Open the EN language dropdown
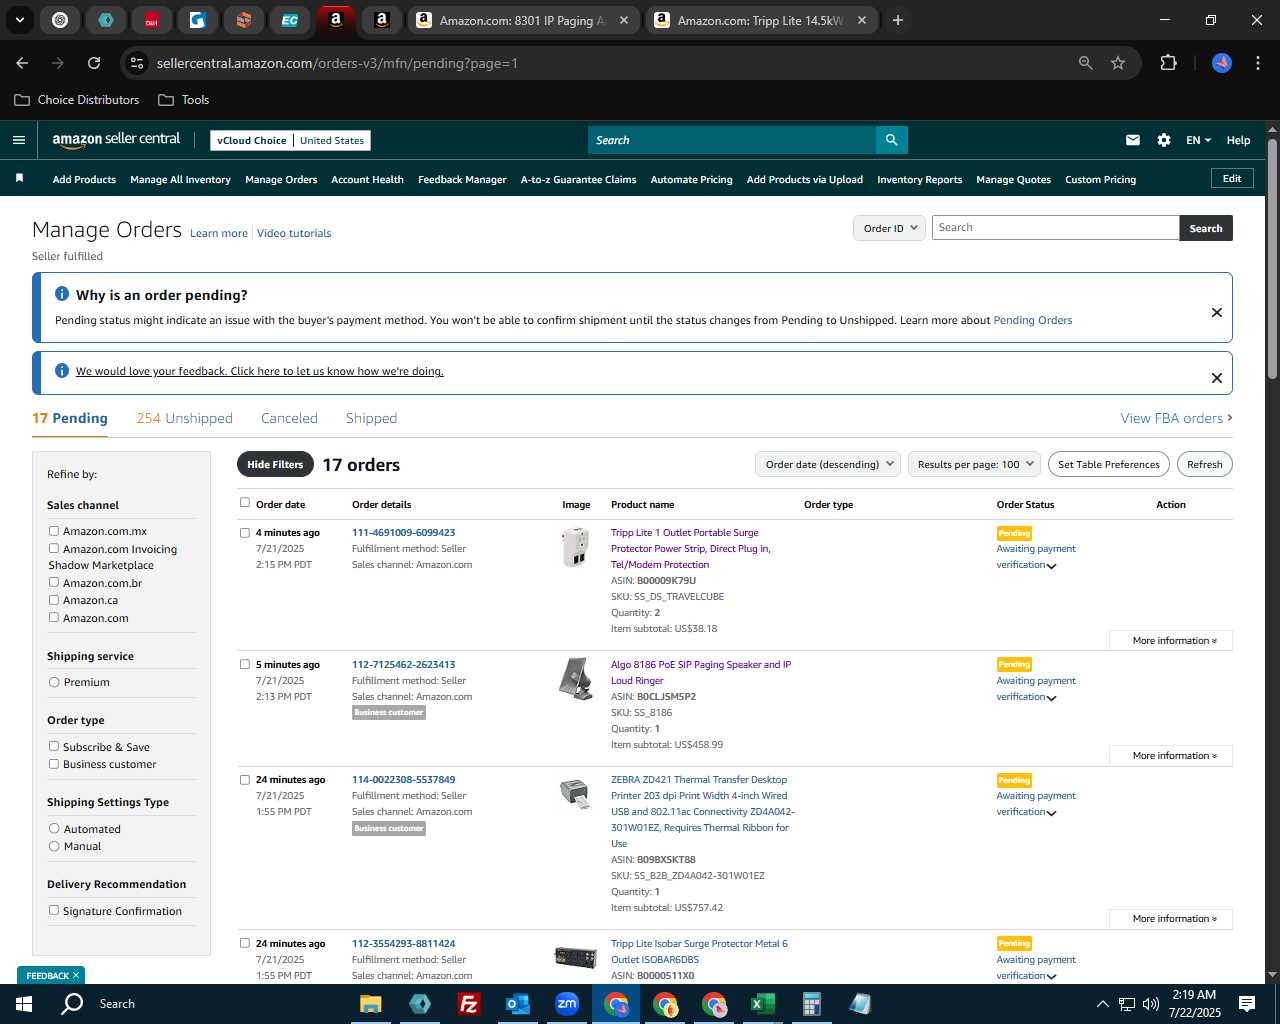The width and height of the screenshot is (1280, 1024). 1198,140
